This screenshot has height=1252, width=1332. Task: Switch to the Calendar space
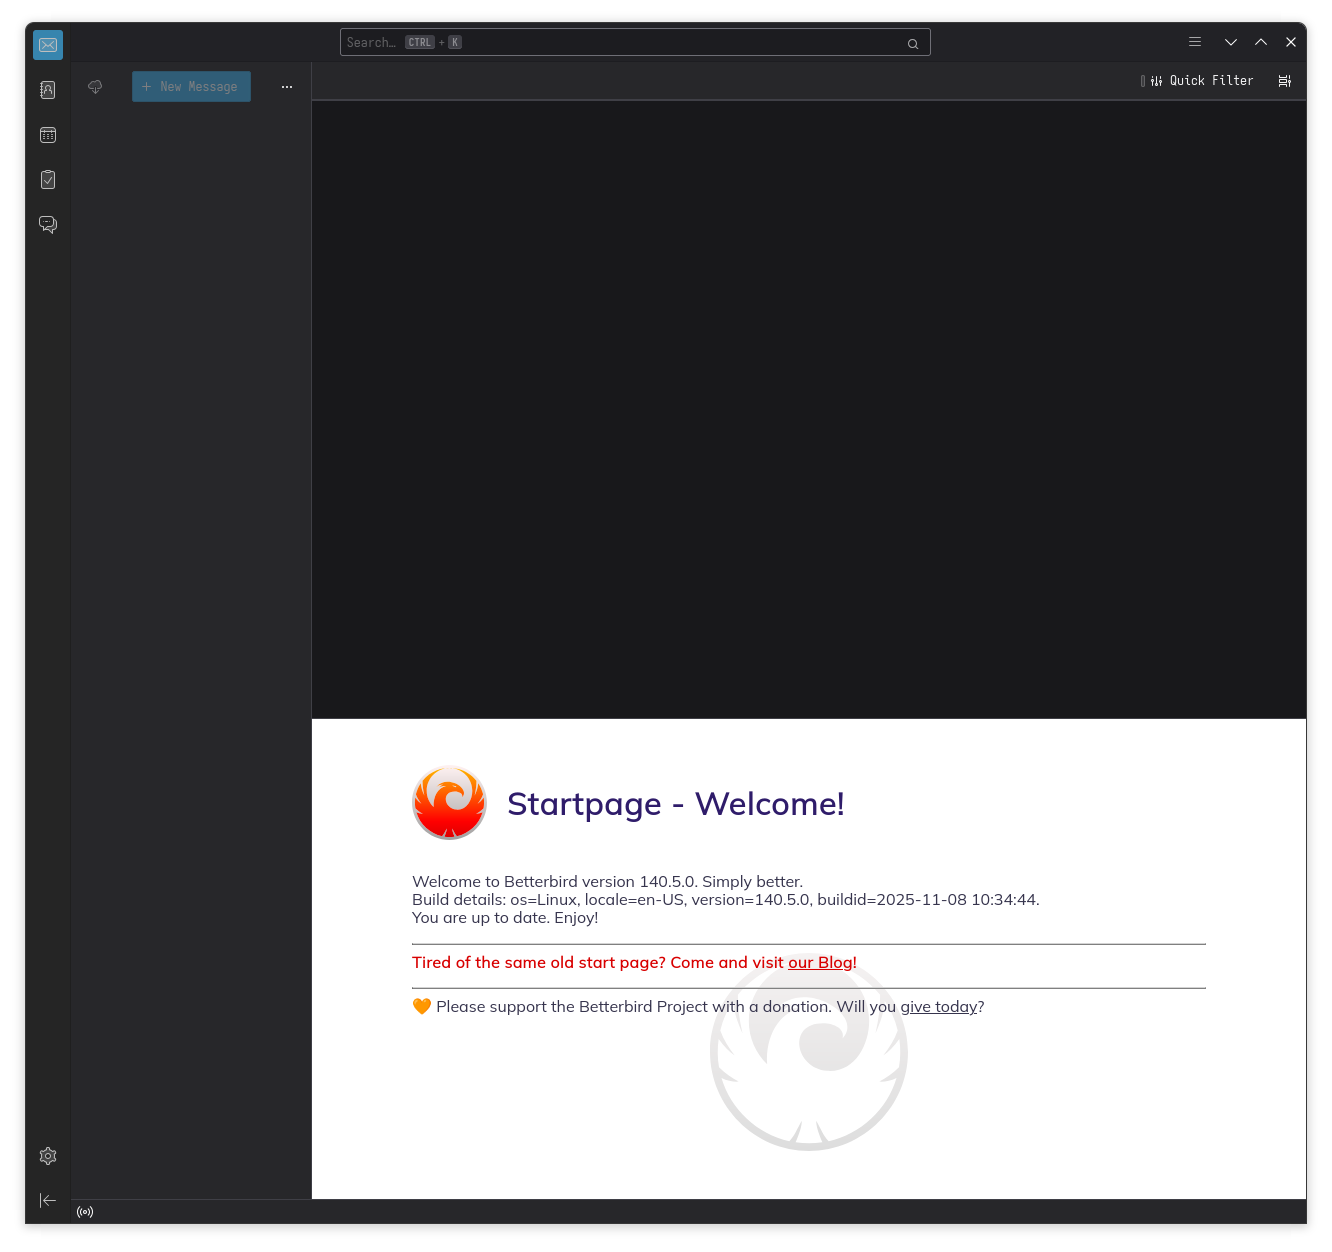pos(48,135)
